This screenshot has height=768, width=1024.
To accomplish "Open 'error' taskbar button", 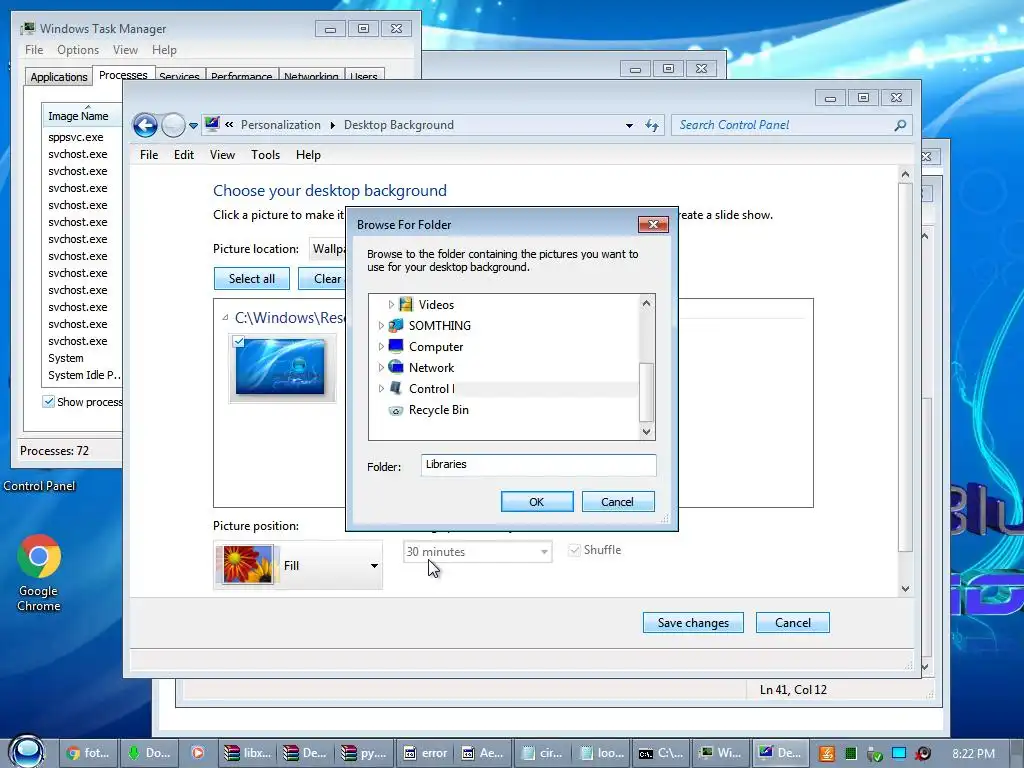I will (425, 752).
